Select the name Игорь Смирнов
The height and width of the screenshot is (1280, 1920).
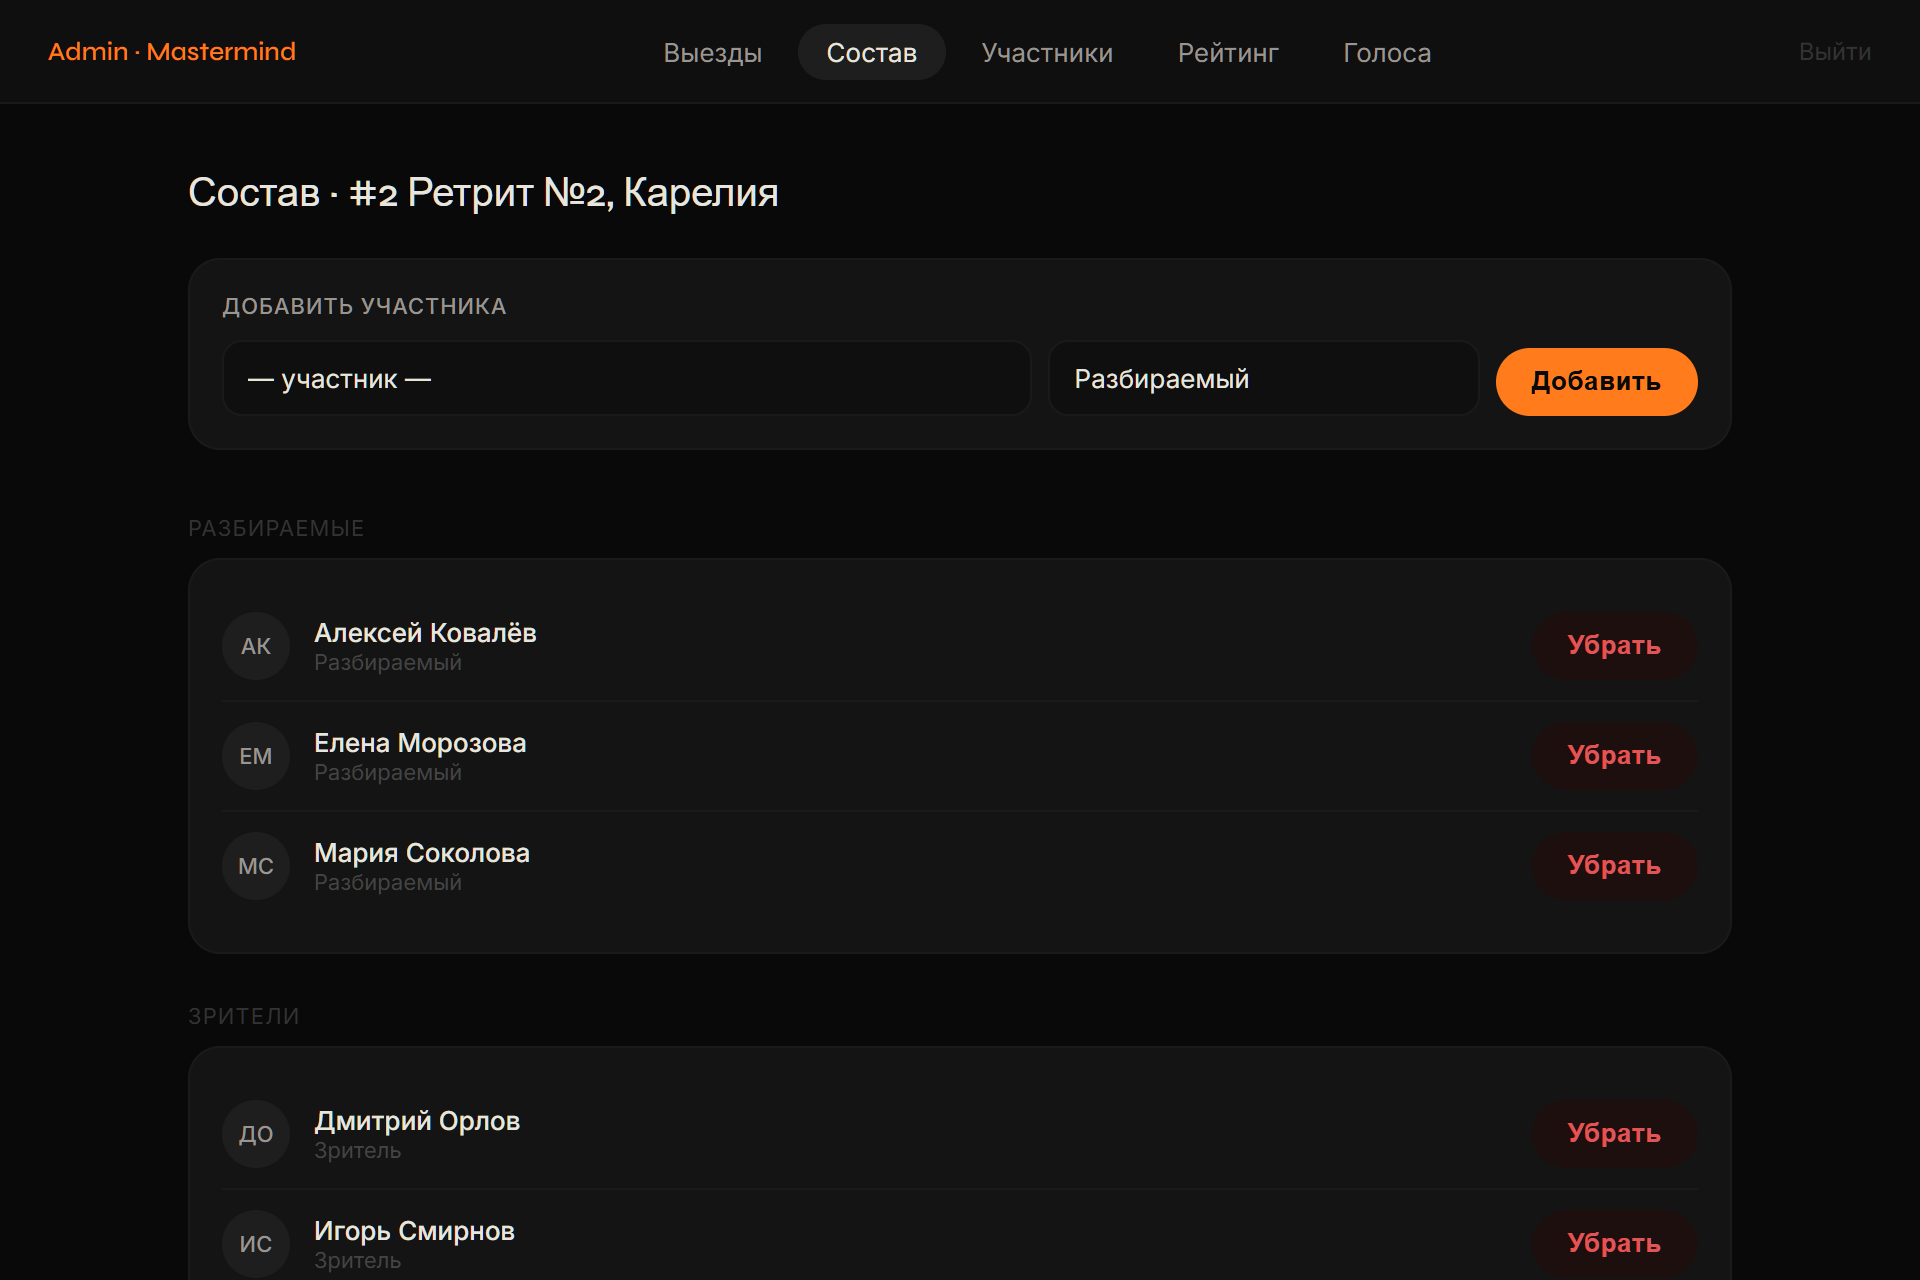coord(414,1231)
